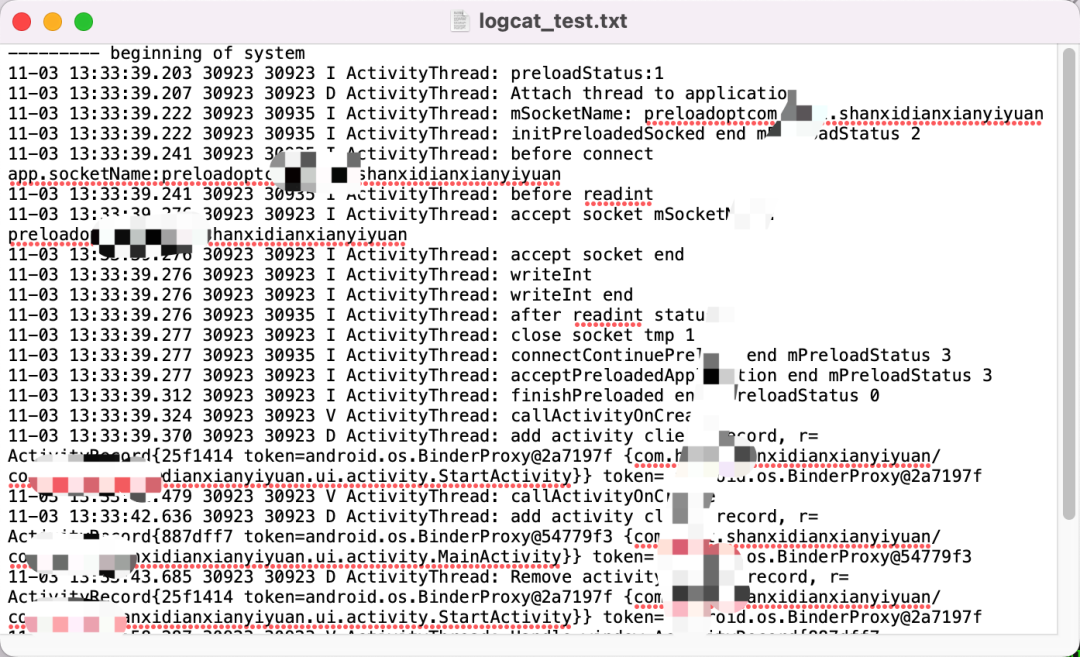Click the 'writeInt end' log message
Image resolution: width=1080 pixels, height=657 pixels.
pos(571,295)
